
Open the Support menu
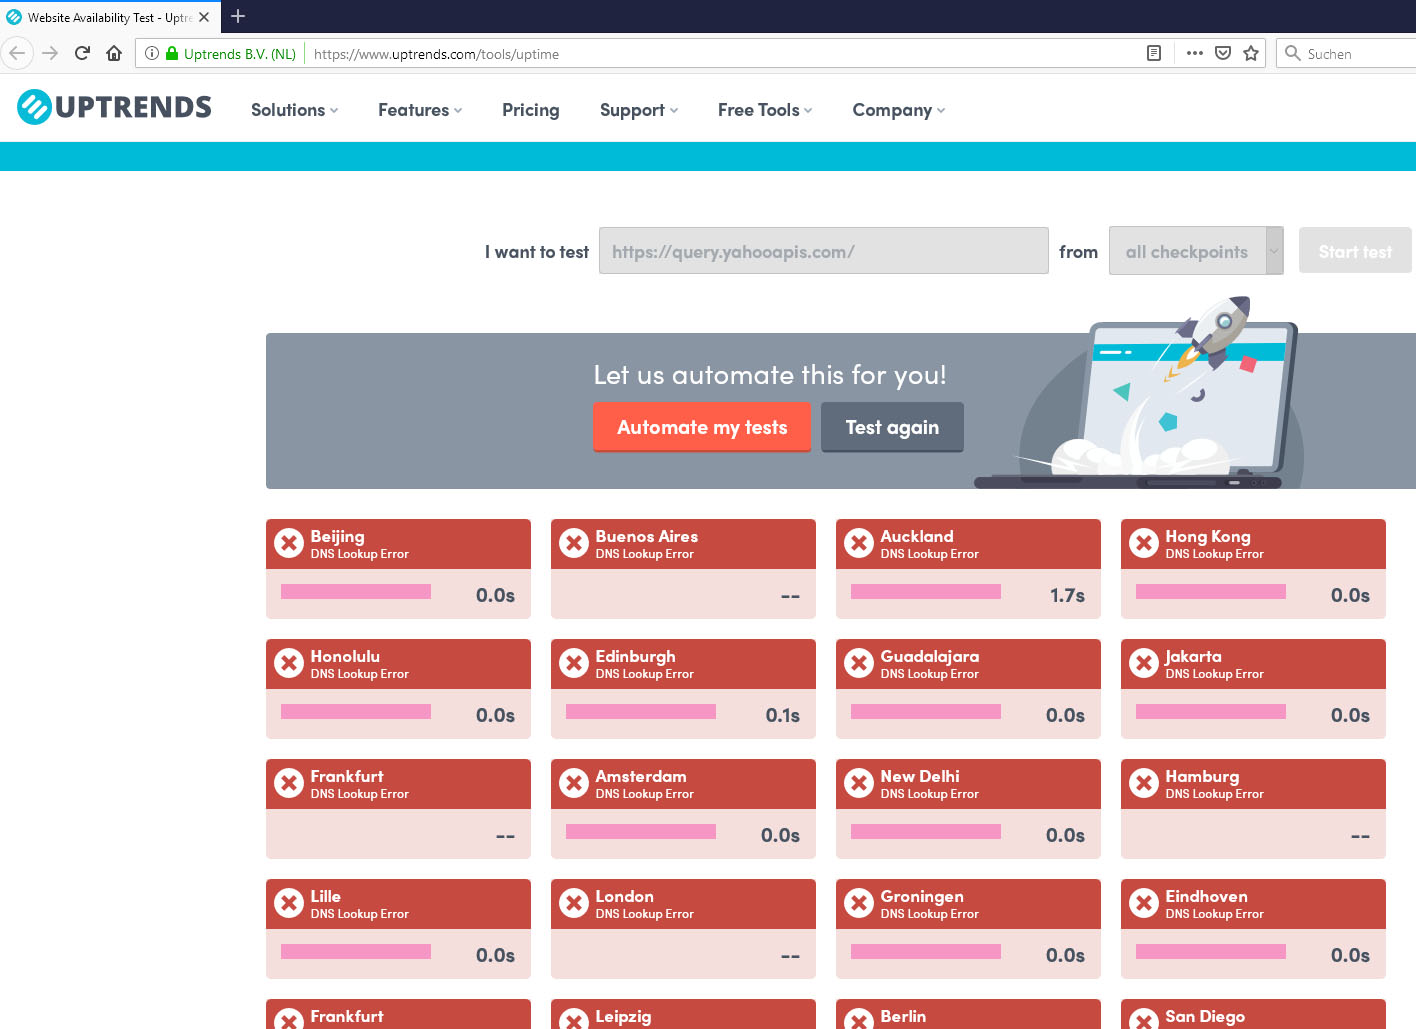(x=638, y=110)
